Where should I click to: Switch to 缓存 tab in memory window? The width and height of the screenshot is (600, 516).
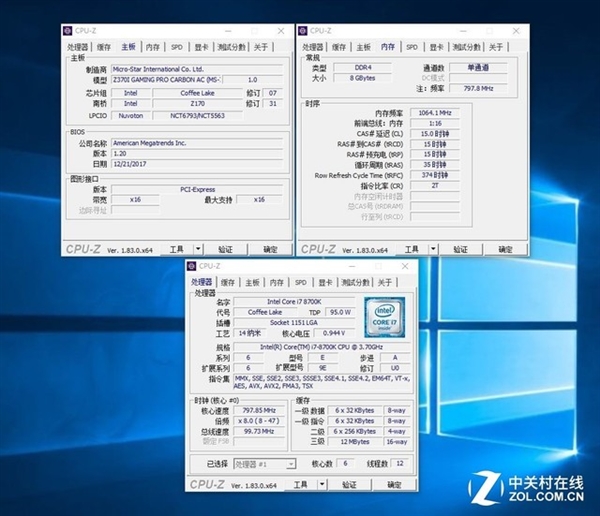point(339,47)
